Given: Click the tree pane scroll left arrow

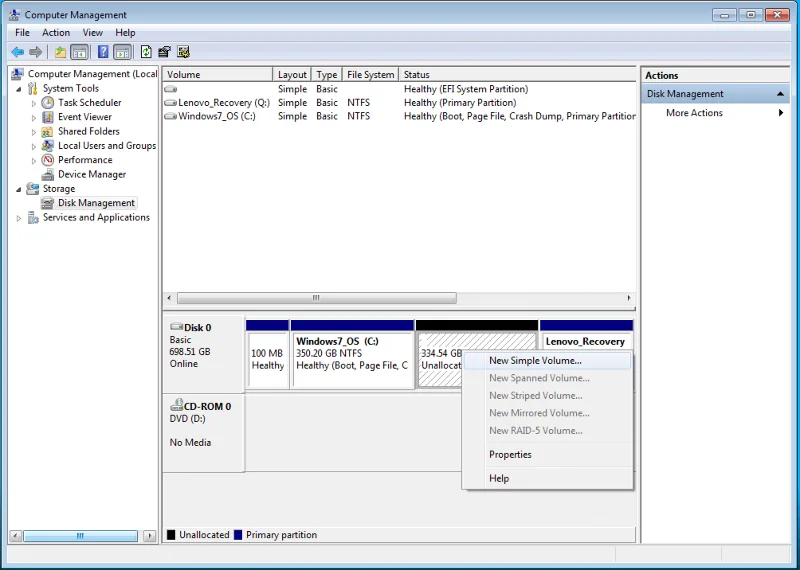Looking at the screenshot, I should coord(15,536).
